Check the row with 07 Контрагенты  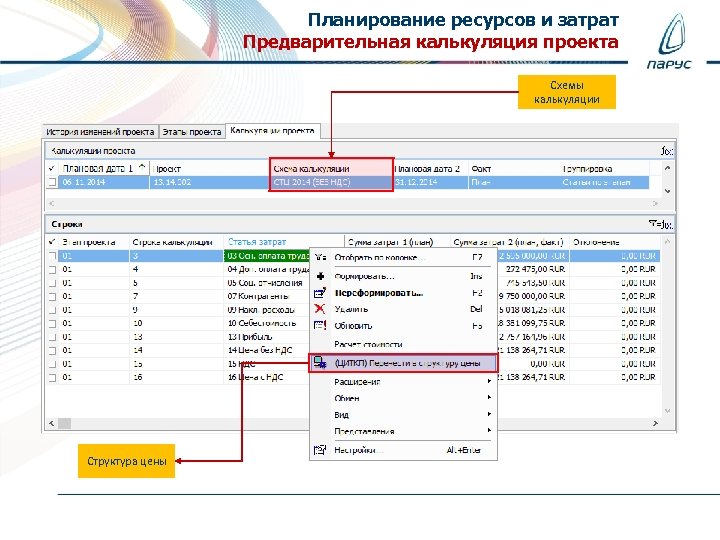(52, 297)
